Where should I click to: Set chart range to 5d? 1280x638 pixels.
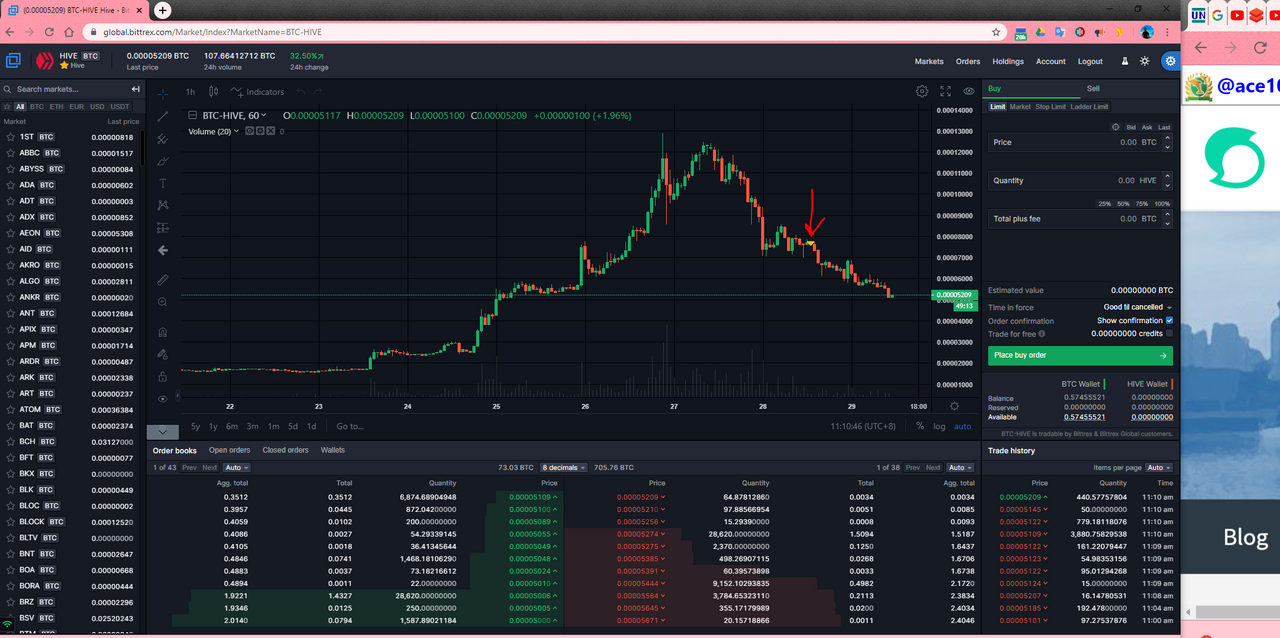tap(292, 426)
